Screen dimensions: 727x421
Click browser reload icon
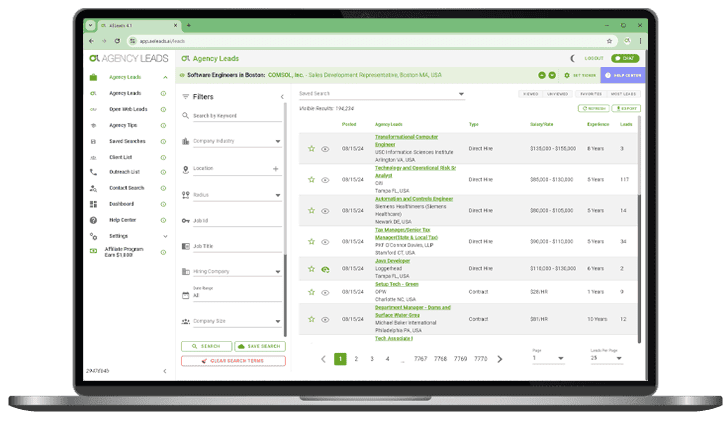pyautogui.click(x=117, y=41)
